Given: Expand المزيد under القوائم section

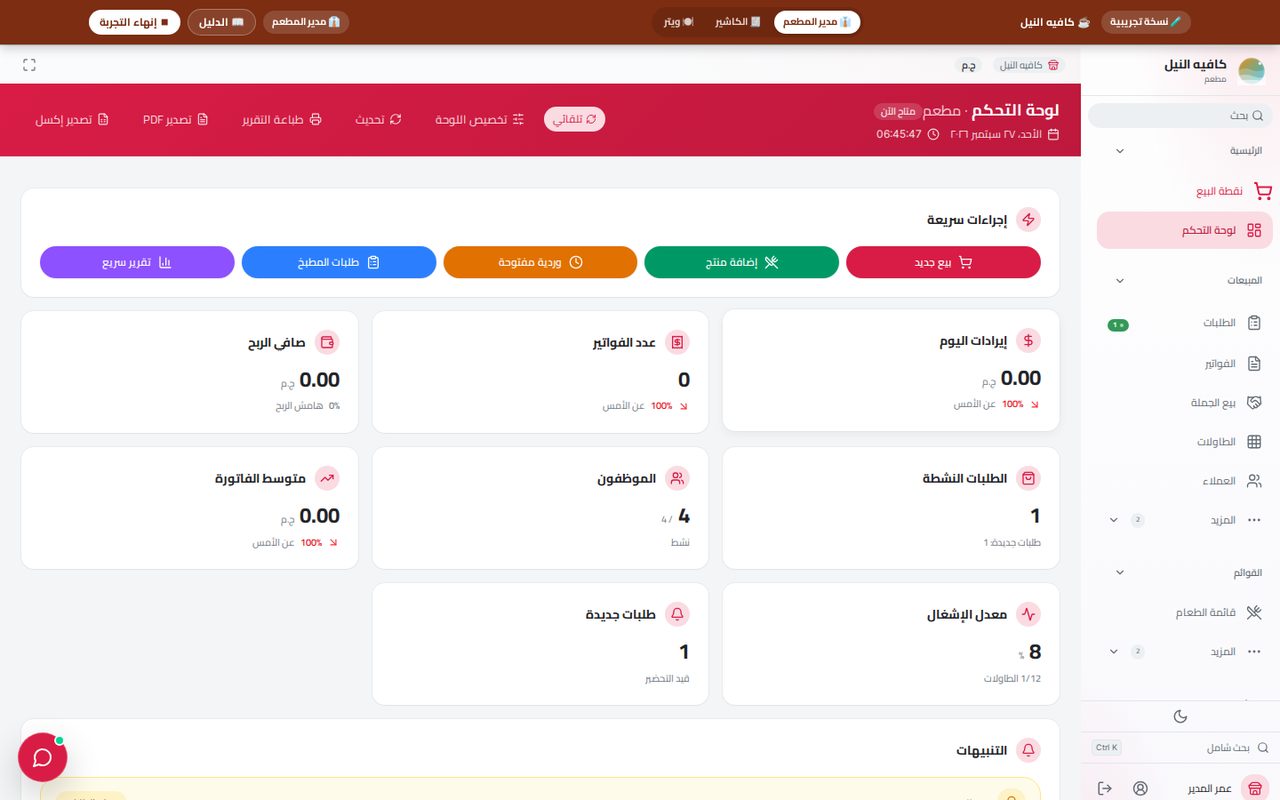Looking at the screenshot, I should click(1185, 652).
